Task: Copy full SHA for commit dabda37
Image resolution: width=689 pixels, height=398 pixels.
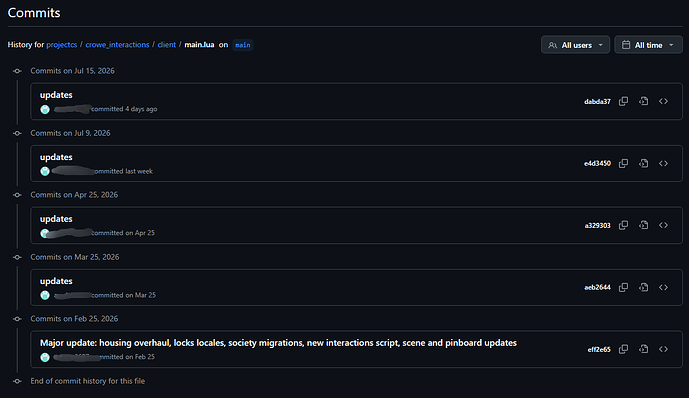Action: coord(623,101)
